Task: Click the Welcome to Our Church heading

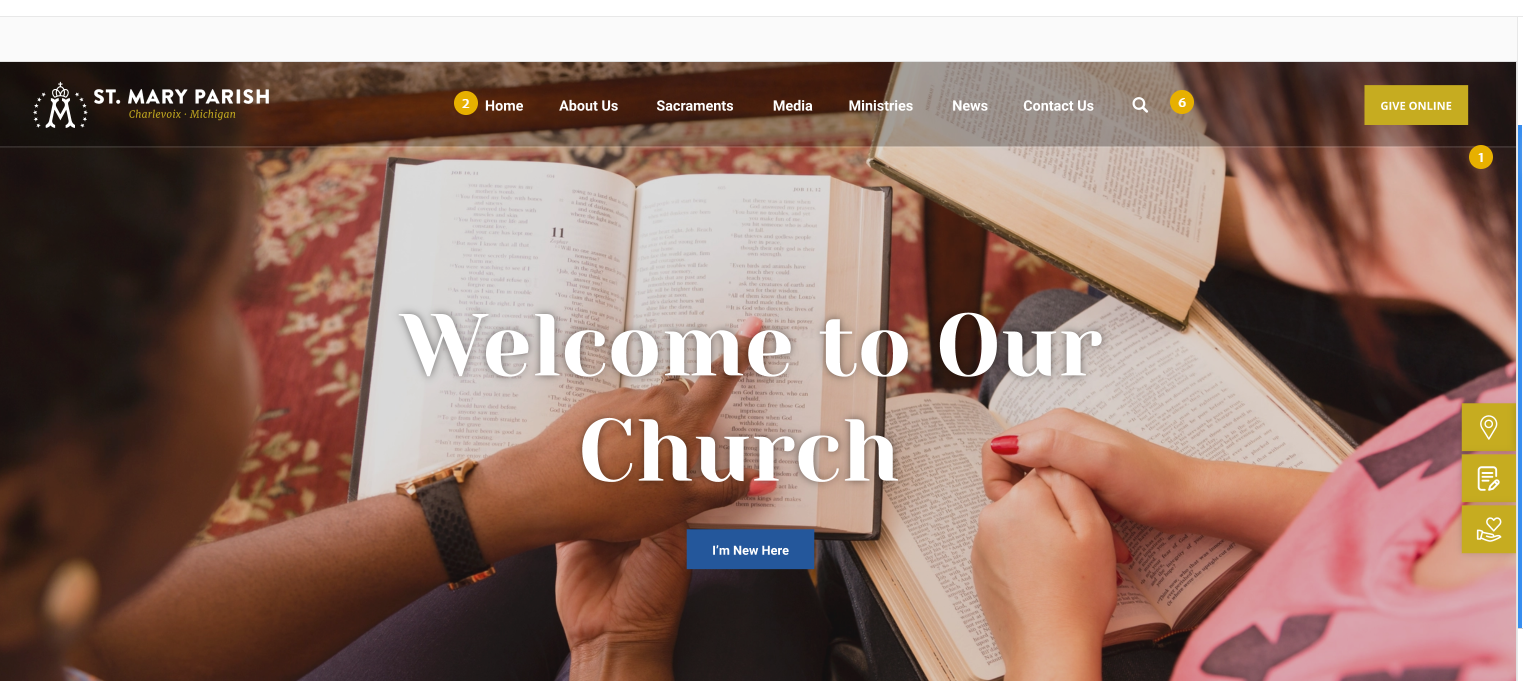Action: click(x=751, y=398)
